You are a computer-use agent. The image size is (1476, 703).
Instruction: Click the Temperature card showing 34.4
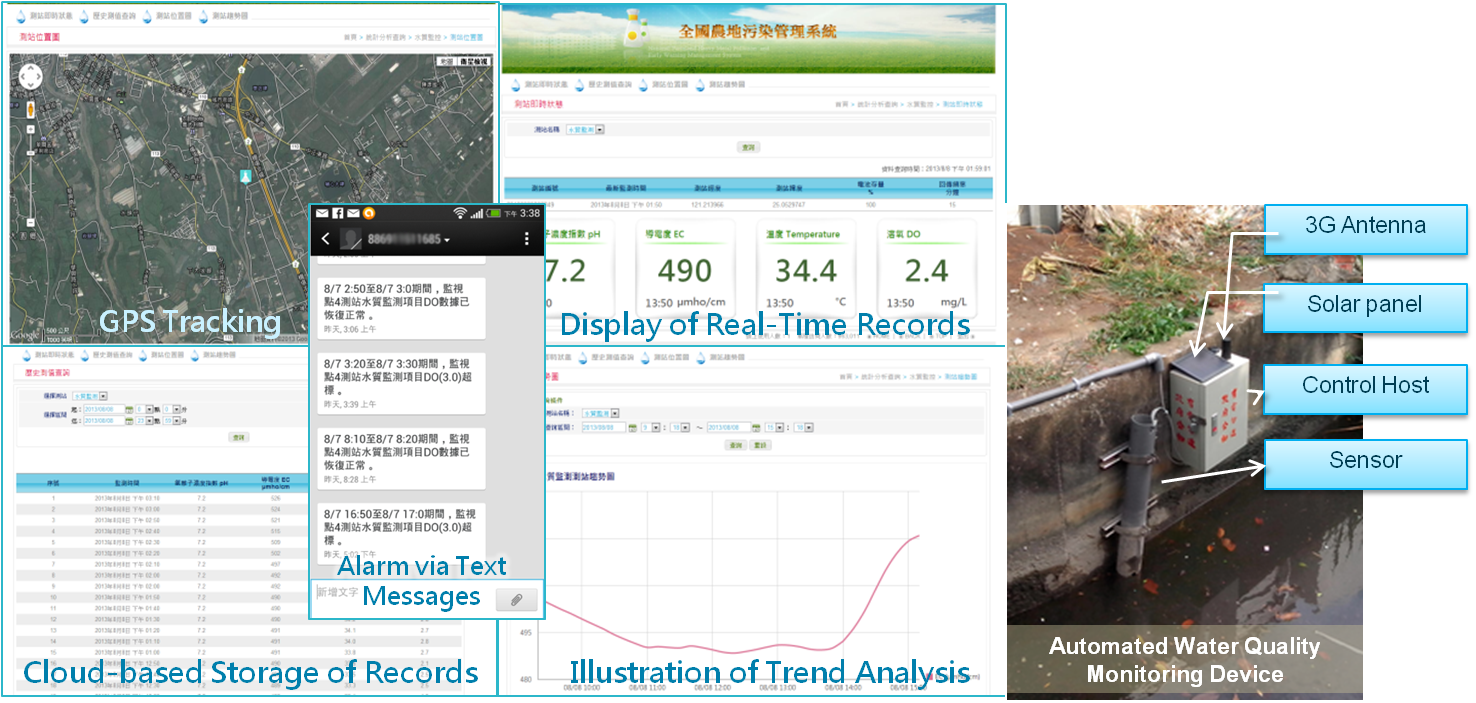(806, 268)
